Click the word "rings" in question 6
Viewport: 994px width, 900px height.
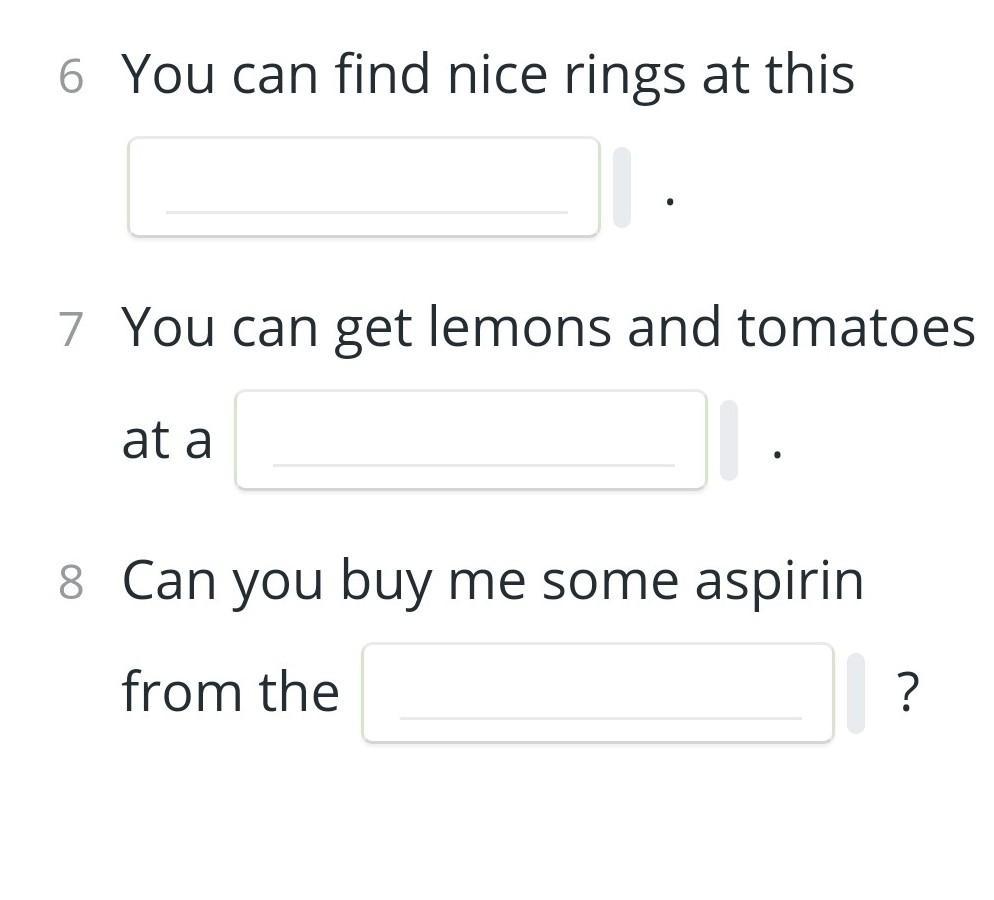click(625, 77)
